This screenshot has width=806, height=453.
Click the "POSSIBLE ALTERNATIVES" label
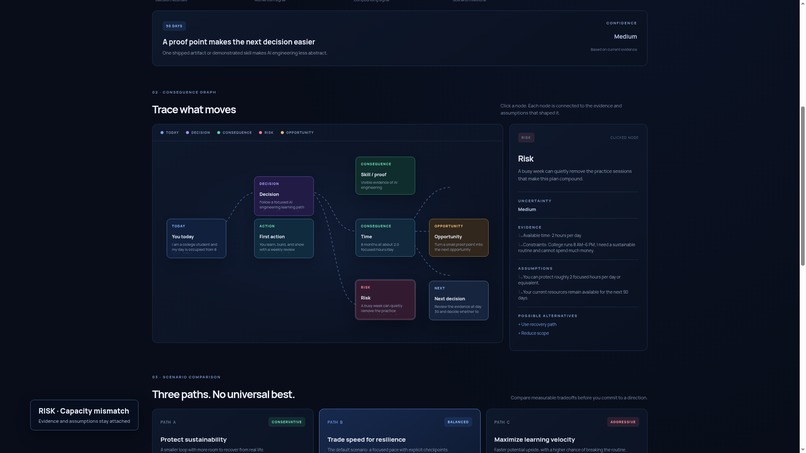tap(547, 316)
